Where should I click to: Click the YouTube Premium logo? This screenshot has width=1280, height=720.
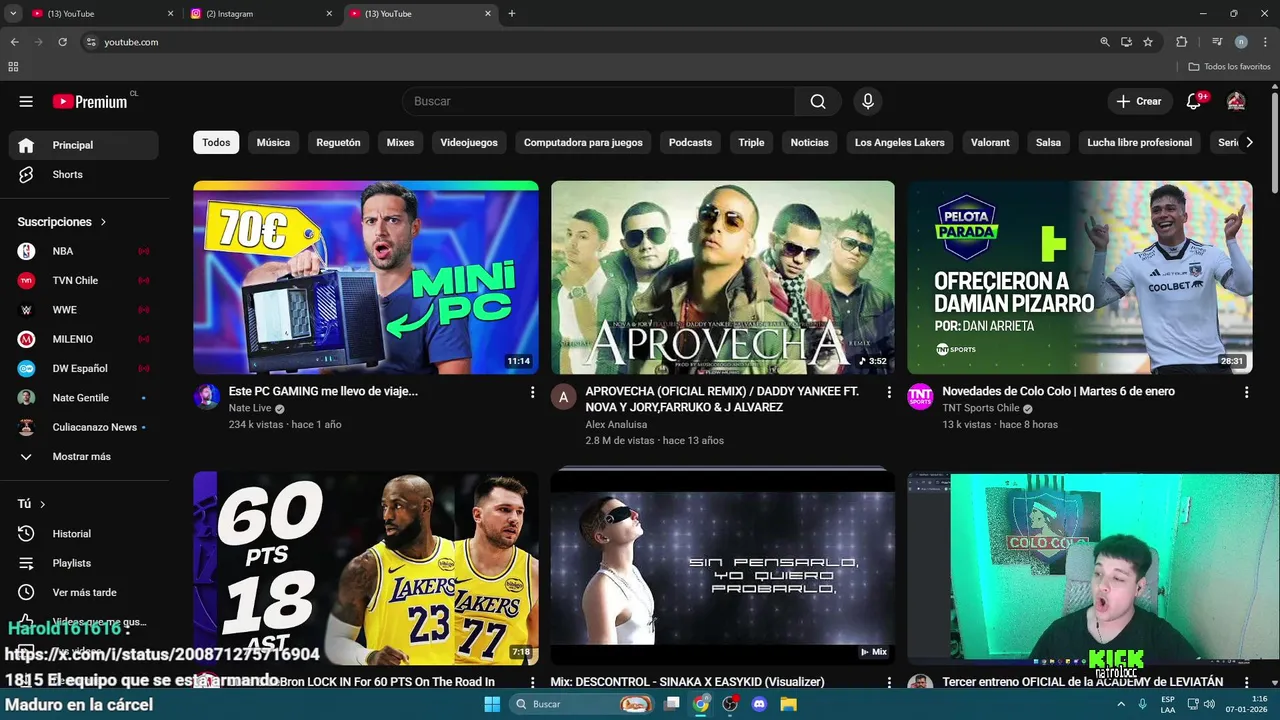pos(90,101)
